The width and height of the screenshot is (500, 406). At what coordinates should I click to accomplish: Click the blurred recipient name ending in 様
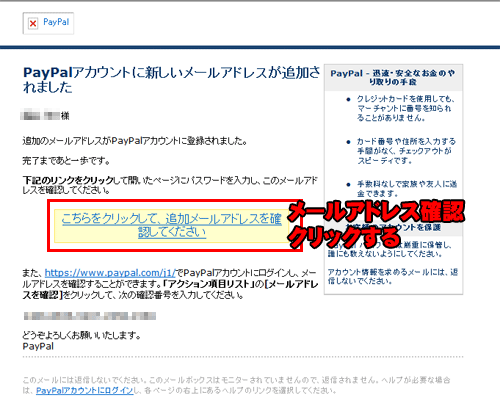pyautogui.click(x=45, y=116)
